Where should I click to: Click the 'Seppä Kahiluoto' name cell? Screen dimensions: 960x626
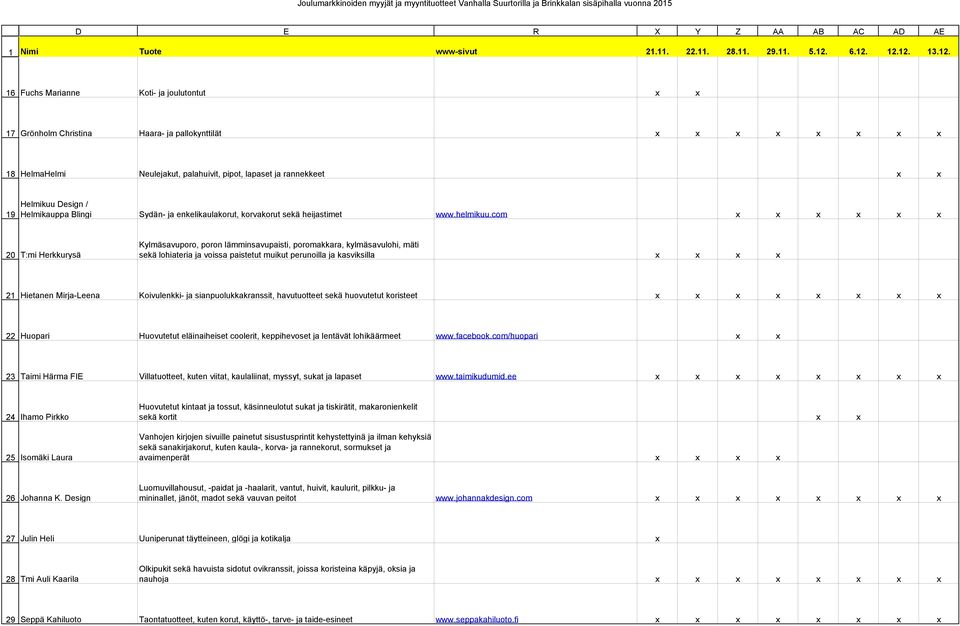[x=78, y=604]
